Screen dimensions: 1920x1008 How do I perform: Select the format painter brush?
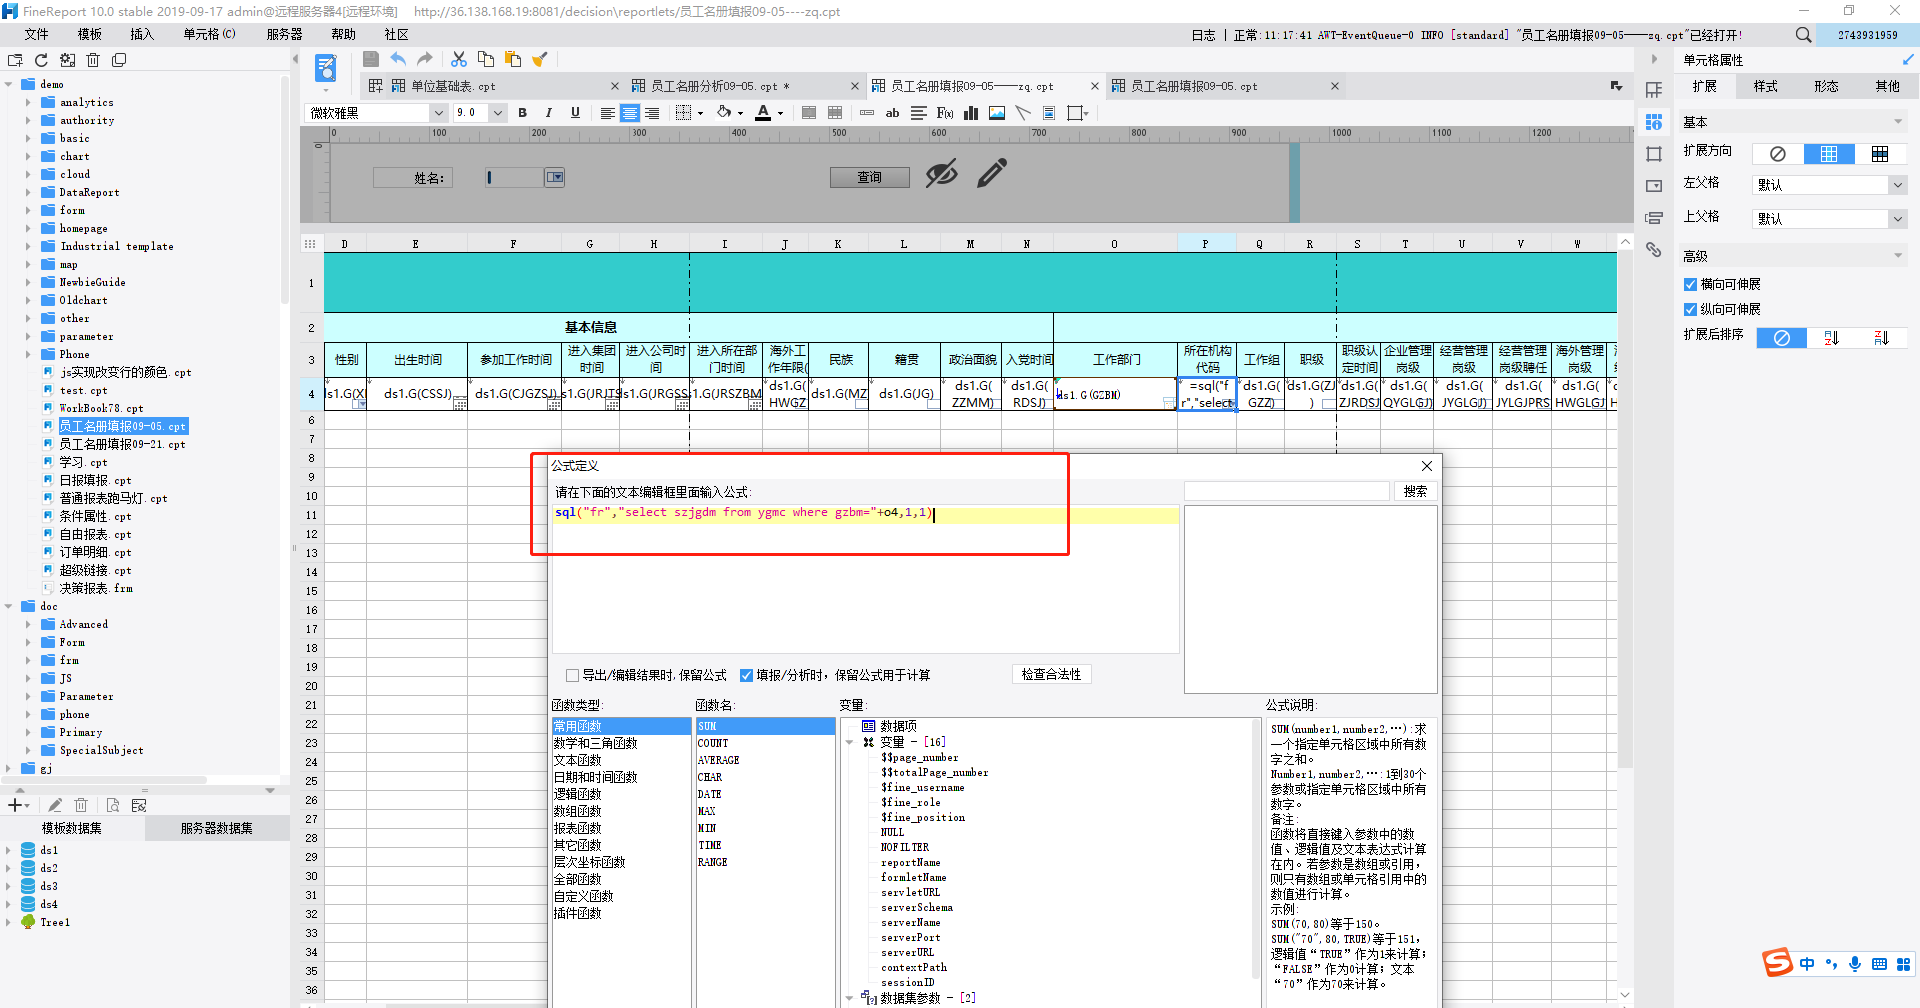tap(540, 60)
